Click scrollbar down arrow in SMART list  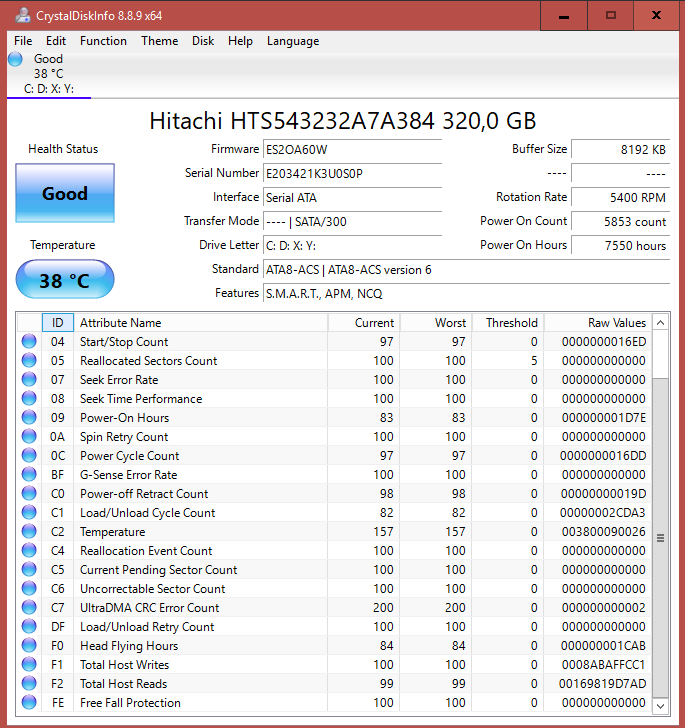pyautogui.click(x=660, y=706)
